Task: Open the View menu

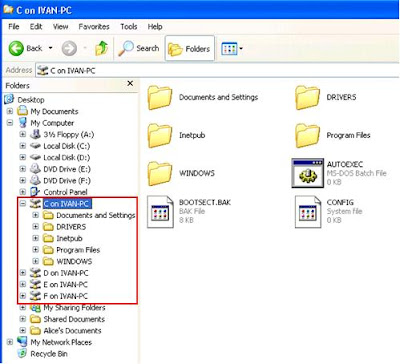Action: pos(60,27)
